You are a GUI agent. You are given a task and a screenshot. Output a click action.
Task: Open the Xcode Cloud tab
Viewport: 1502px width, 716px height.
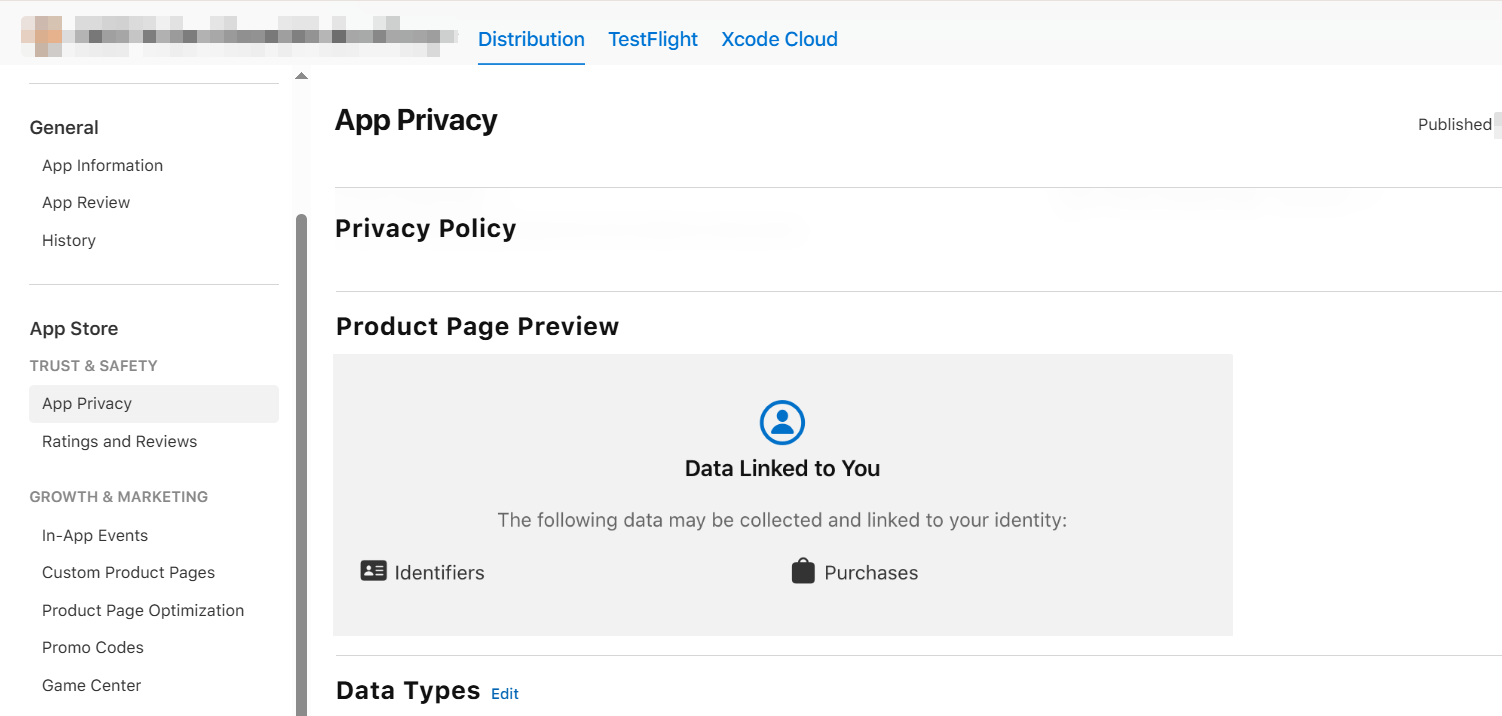click(x=779, y=39)
